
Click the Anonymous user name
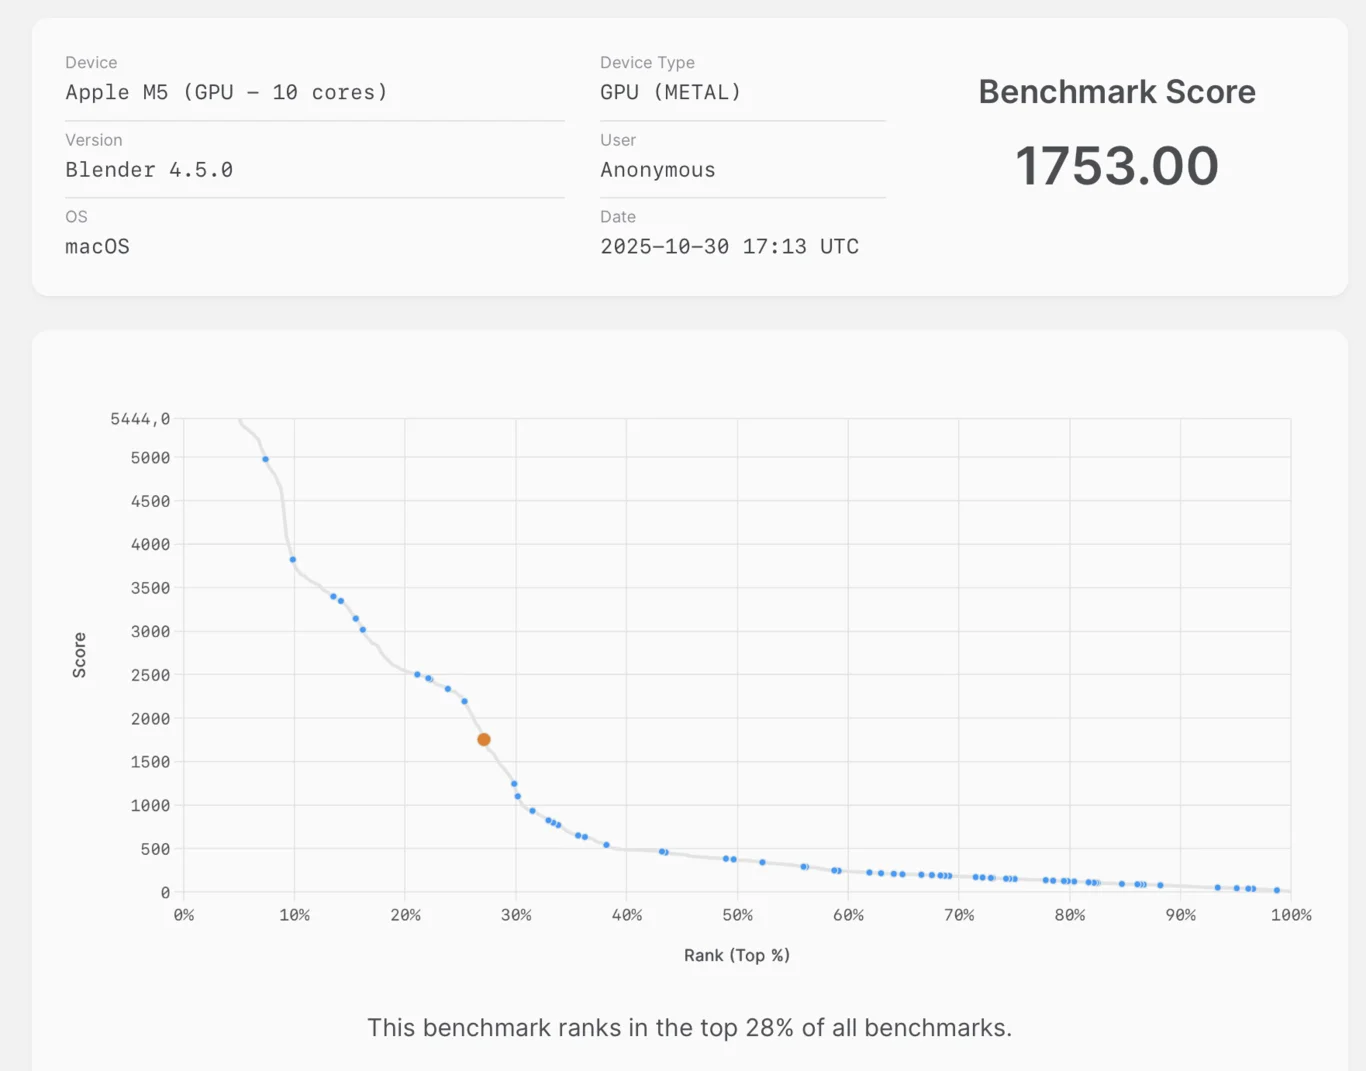click(x=657, y=170)
